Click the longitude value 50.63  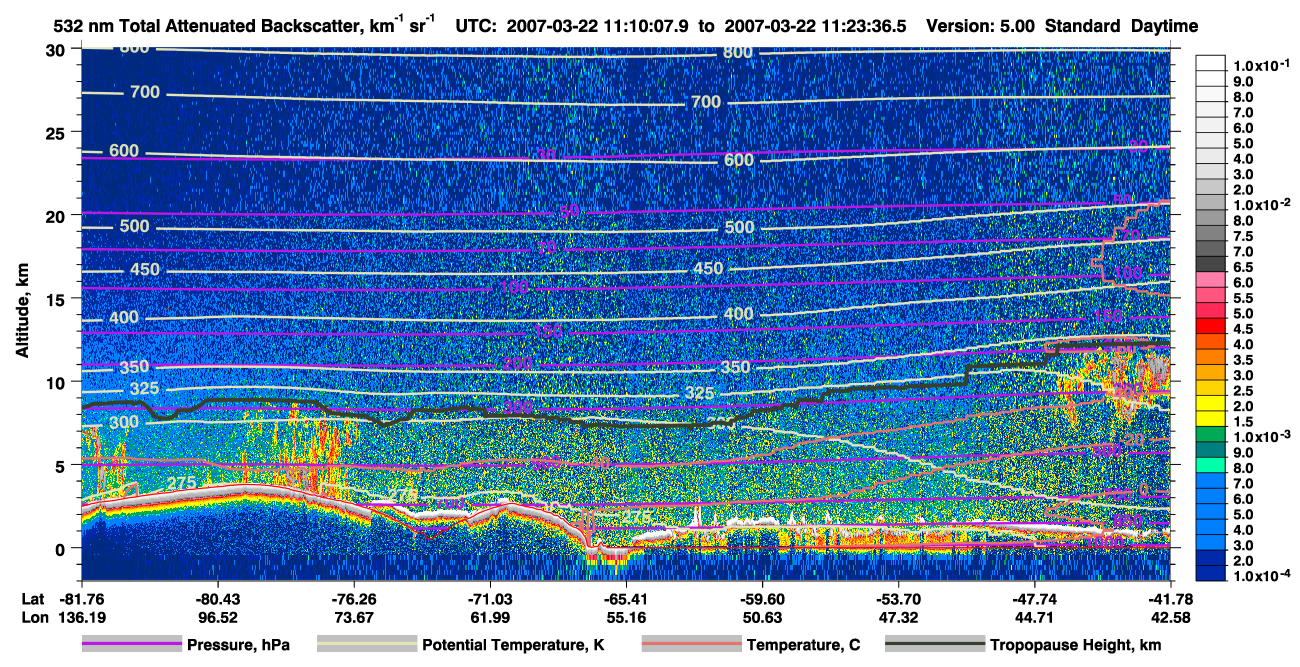(x=761, y=617)
